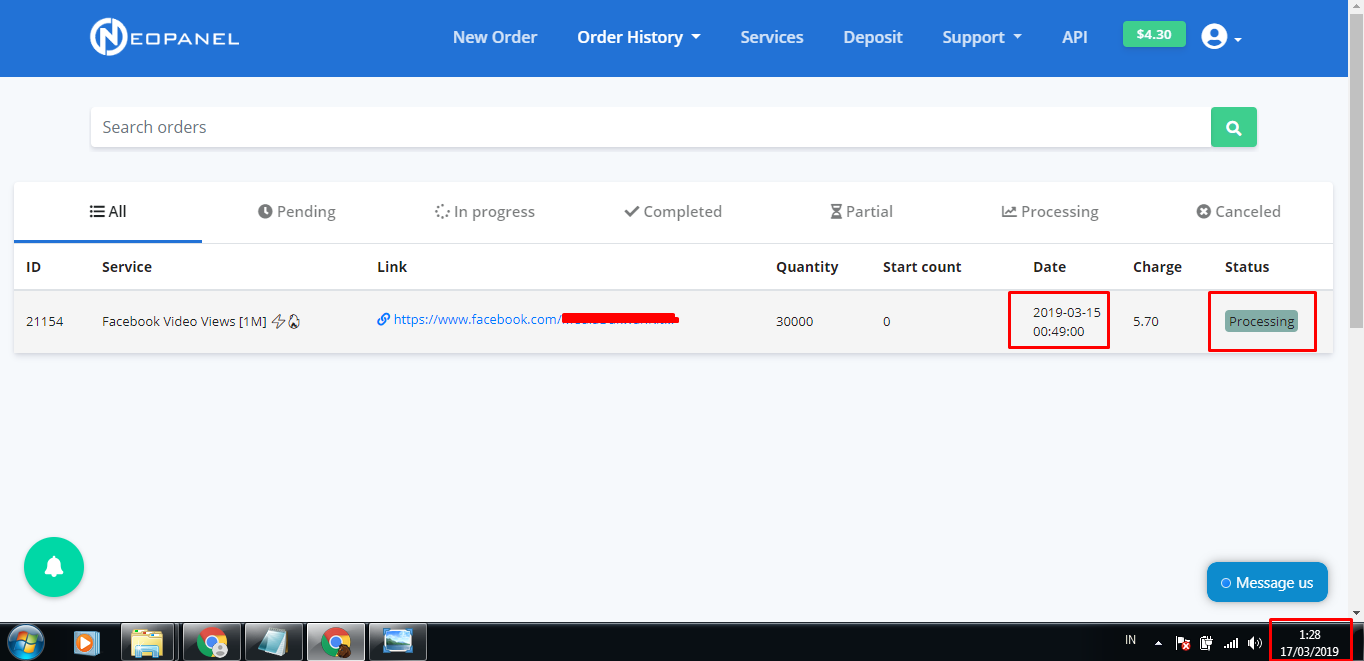
Task: Click the $4.30 balance badge
Action: 1154,34
